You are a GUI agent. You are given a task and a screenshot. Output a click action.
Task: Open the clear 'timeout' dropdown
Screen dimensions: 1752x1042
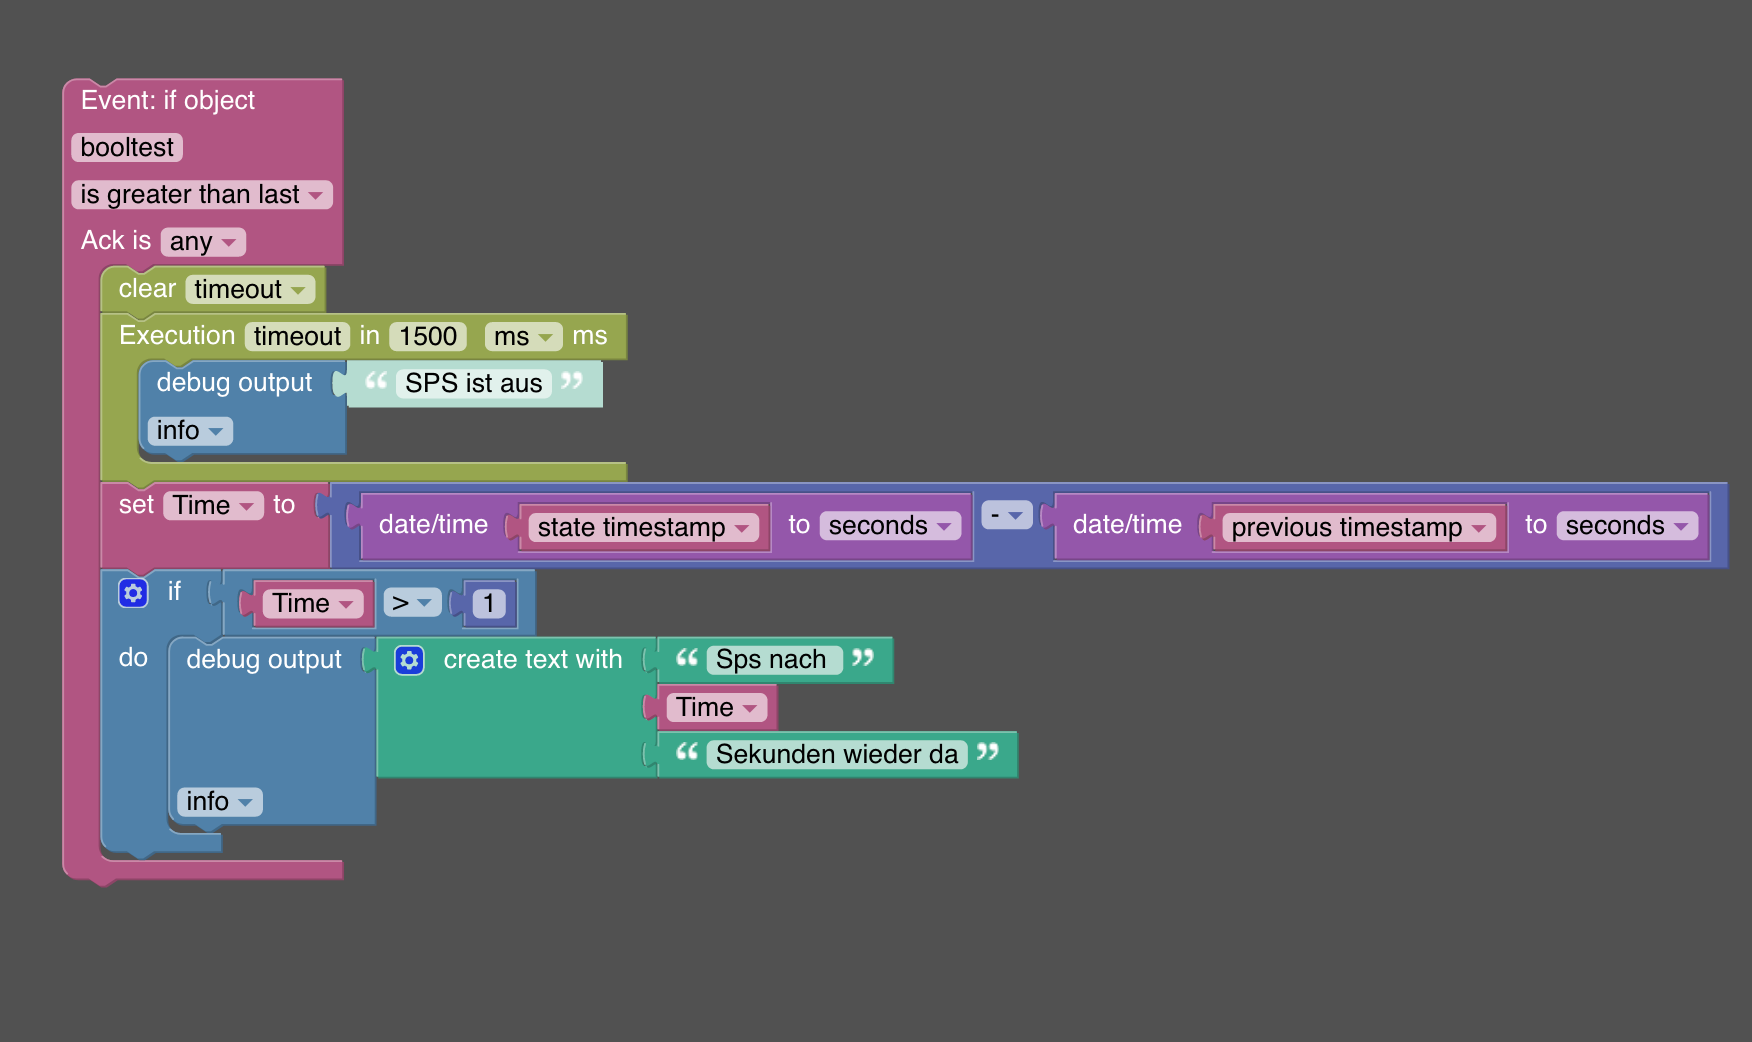(x=250, y=290)
